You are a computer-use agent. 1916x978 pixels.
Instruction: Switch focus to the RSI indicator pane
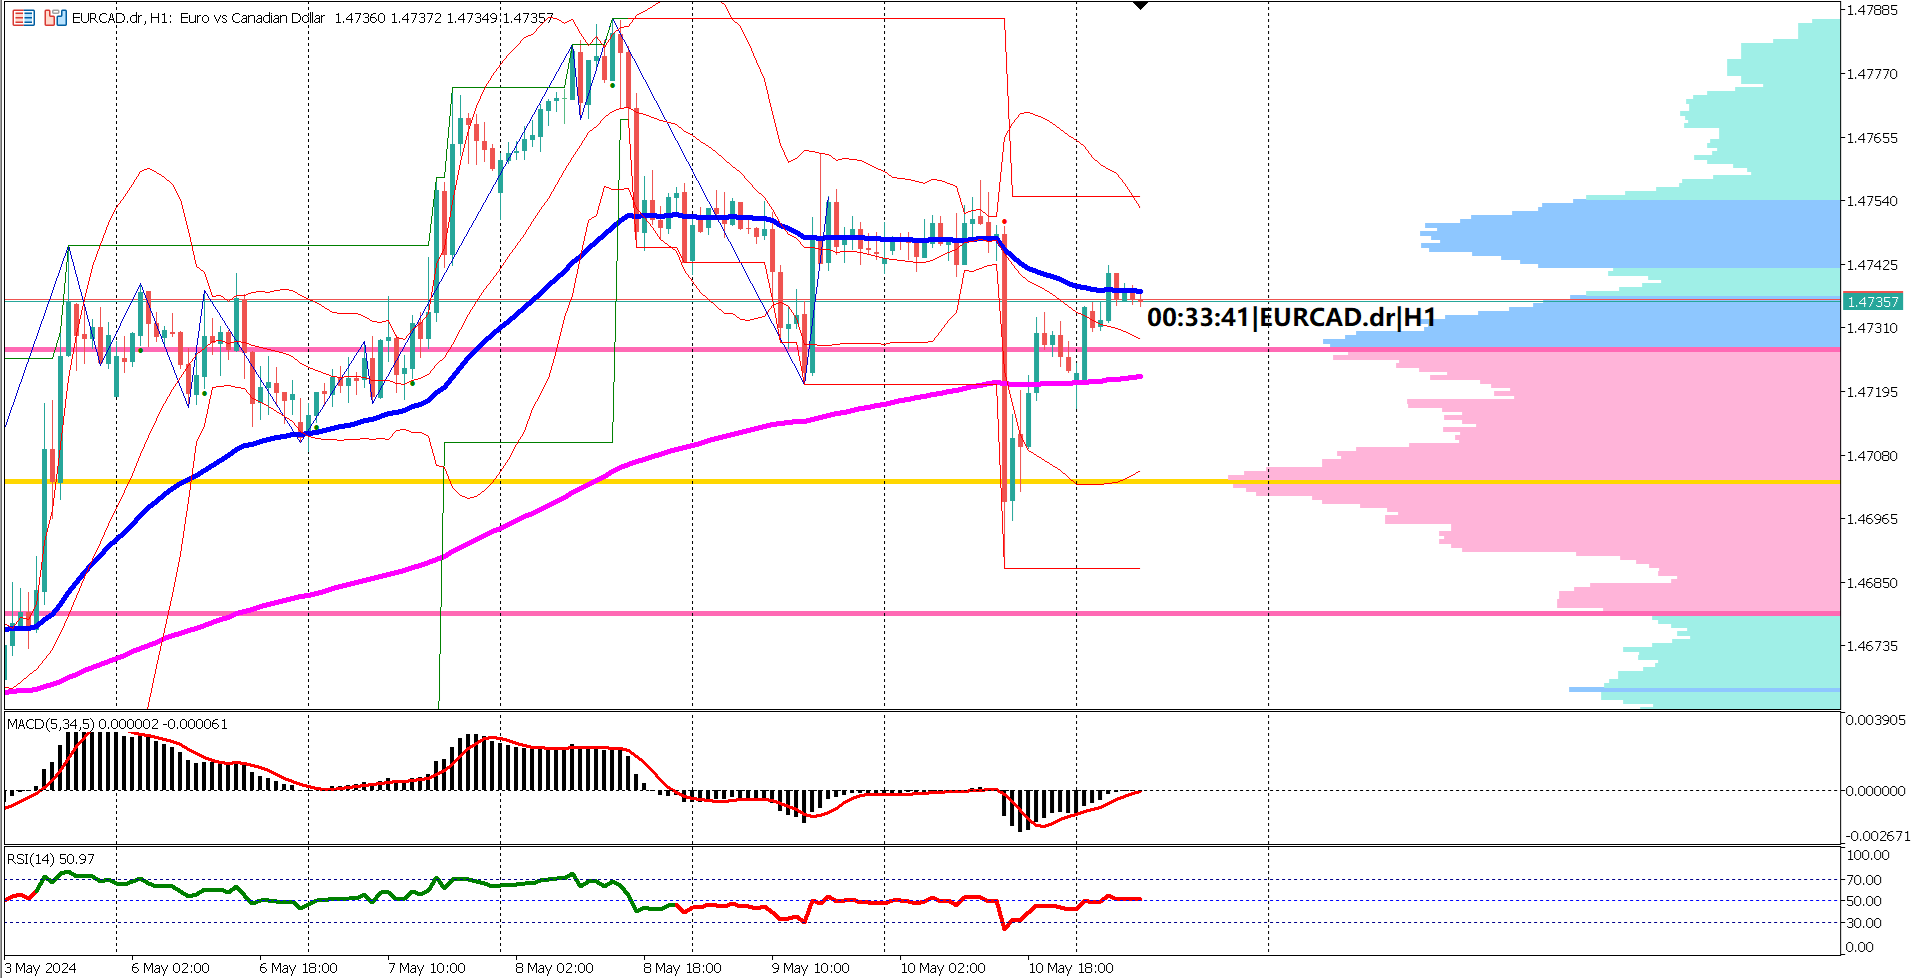click(600, 900)
